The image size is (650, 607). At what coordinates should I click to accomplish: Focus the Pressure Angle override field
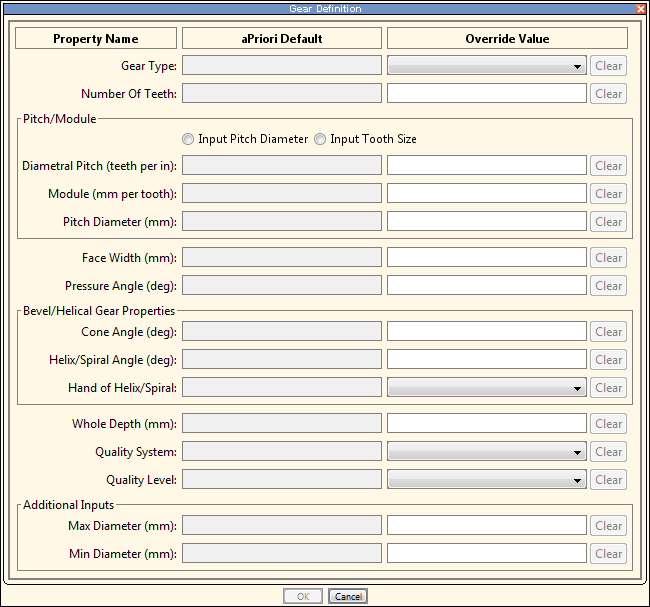[486, 286]
